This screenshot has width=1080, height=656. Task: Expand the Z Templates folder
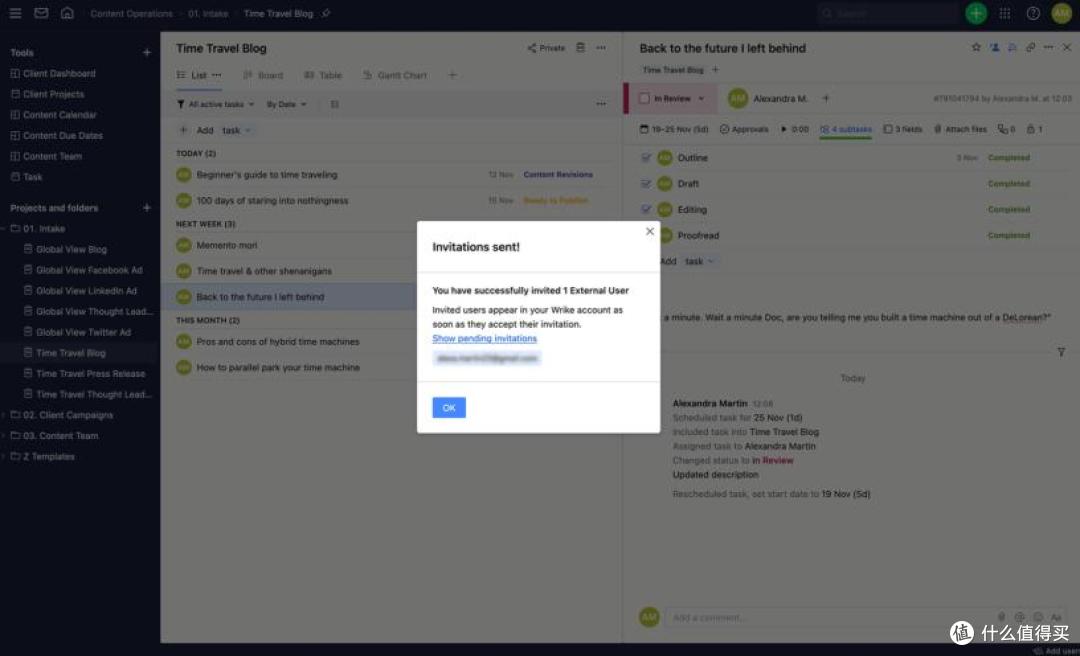point(3,456)
